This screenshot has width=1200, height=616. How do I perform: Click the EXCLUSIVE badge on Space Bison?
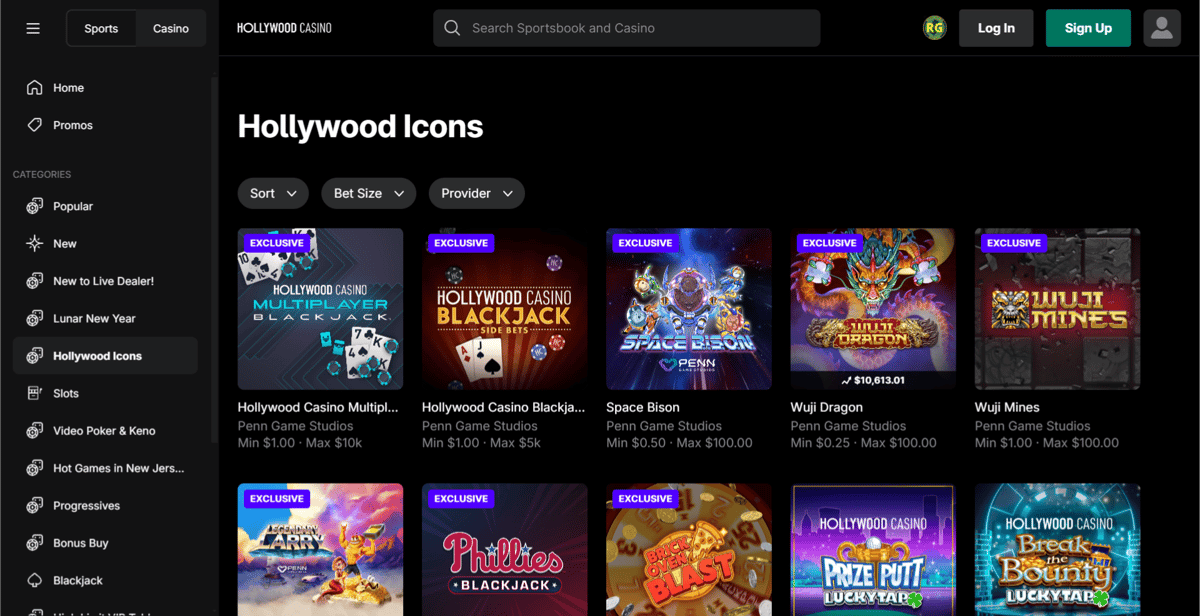click(645, 243)
